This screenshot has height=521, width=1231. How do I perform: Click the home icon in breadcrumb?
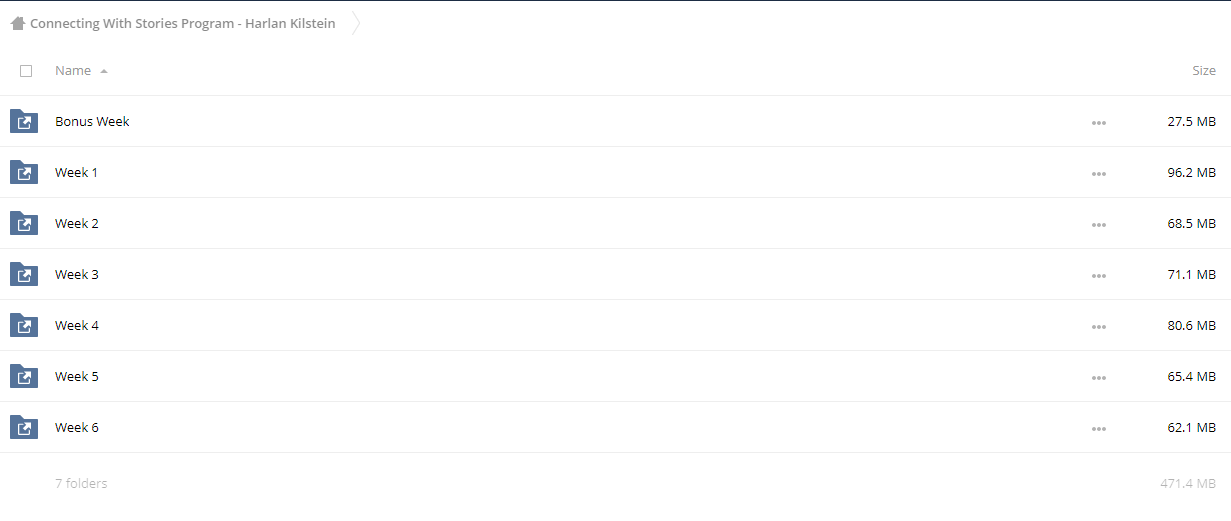pos(17,23)
